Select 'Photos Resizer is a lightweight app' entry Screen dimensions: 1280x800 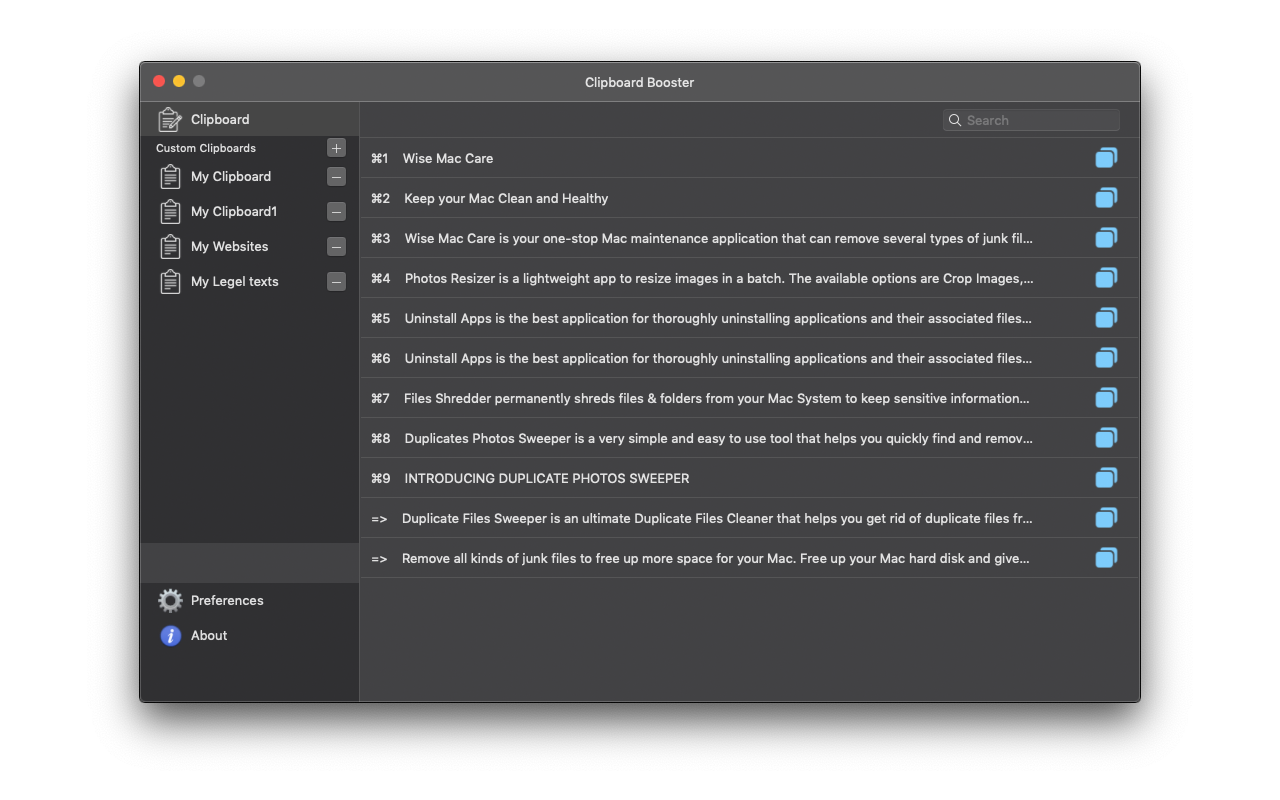(x=719, y=278)
